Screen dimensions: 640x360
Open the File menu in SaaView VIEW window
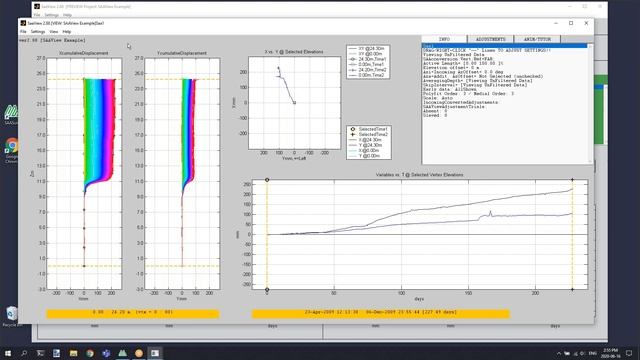click(23, 31)
